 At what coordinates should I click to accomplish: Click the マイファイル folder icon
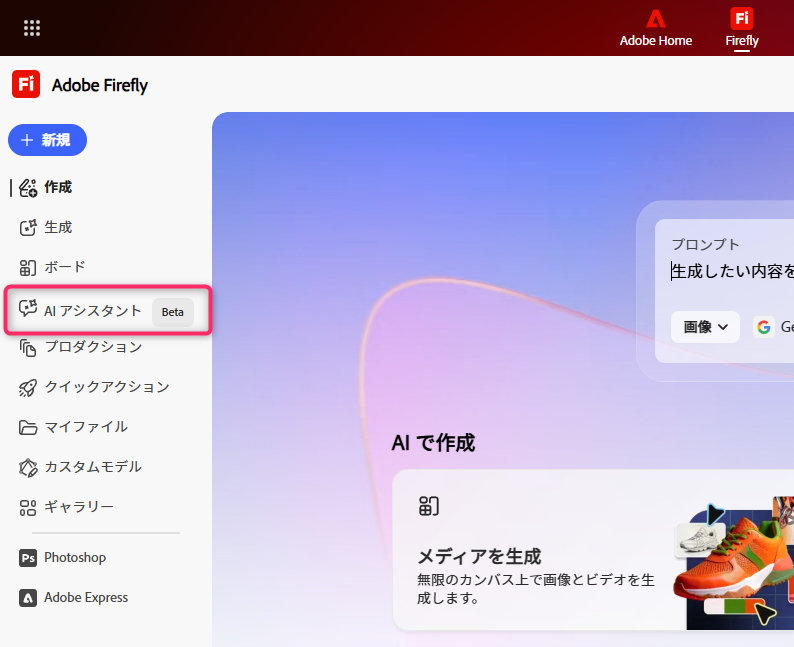click(x=28, y=427)
